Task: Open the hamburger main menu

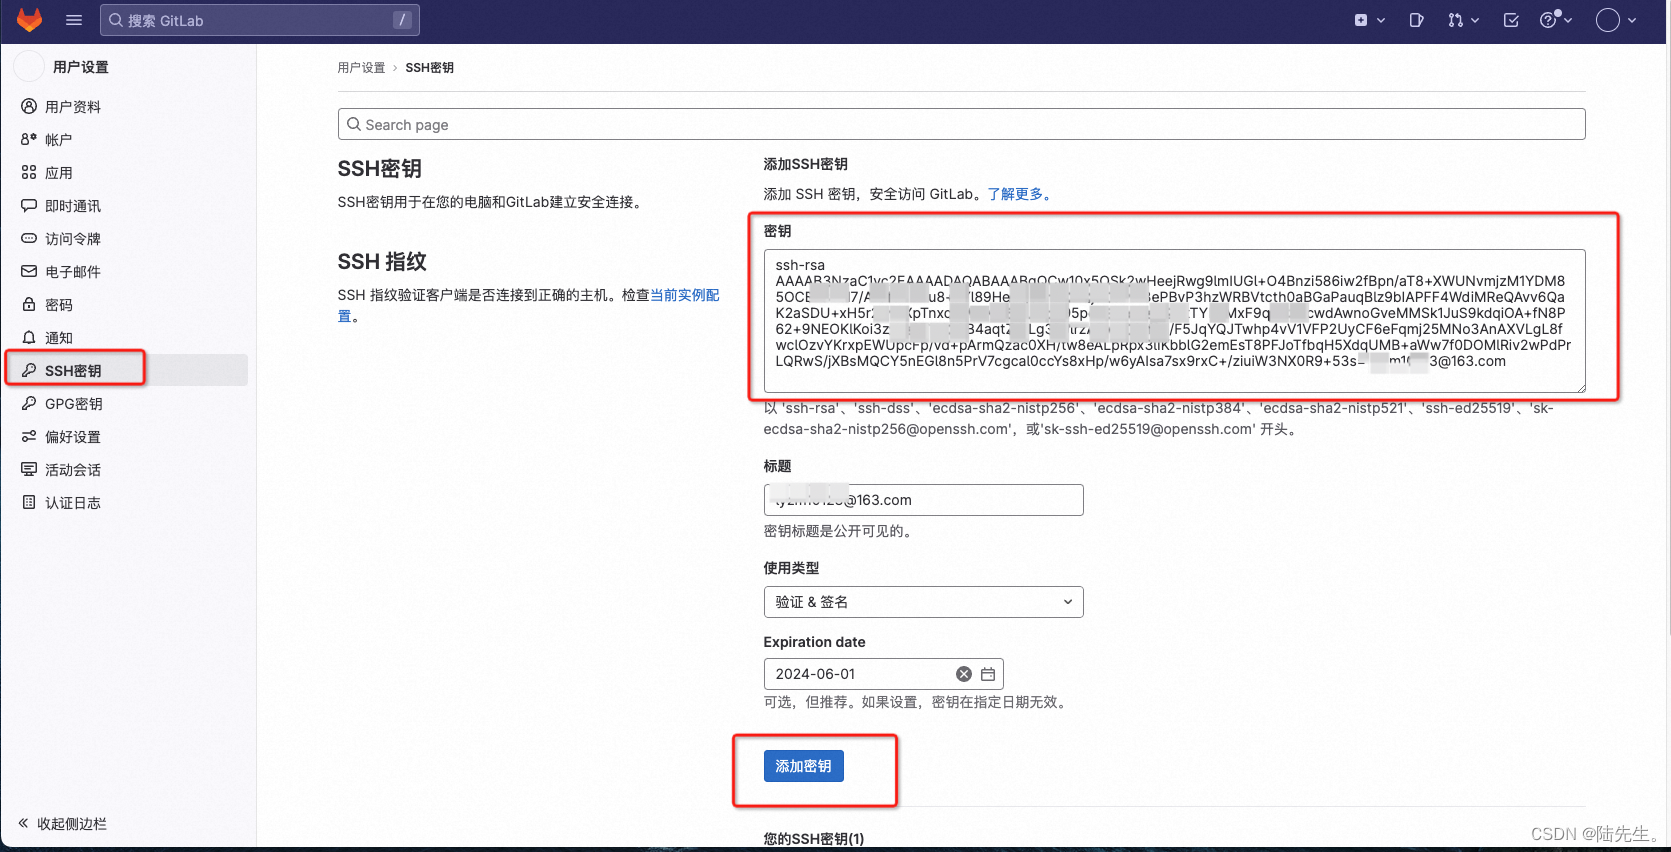Action: coord(74,20)
